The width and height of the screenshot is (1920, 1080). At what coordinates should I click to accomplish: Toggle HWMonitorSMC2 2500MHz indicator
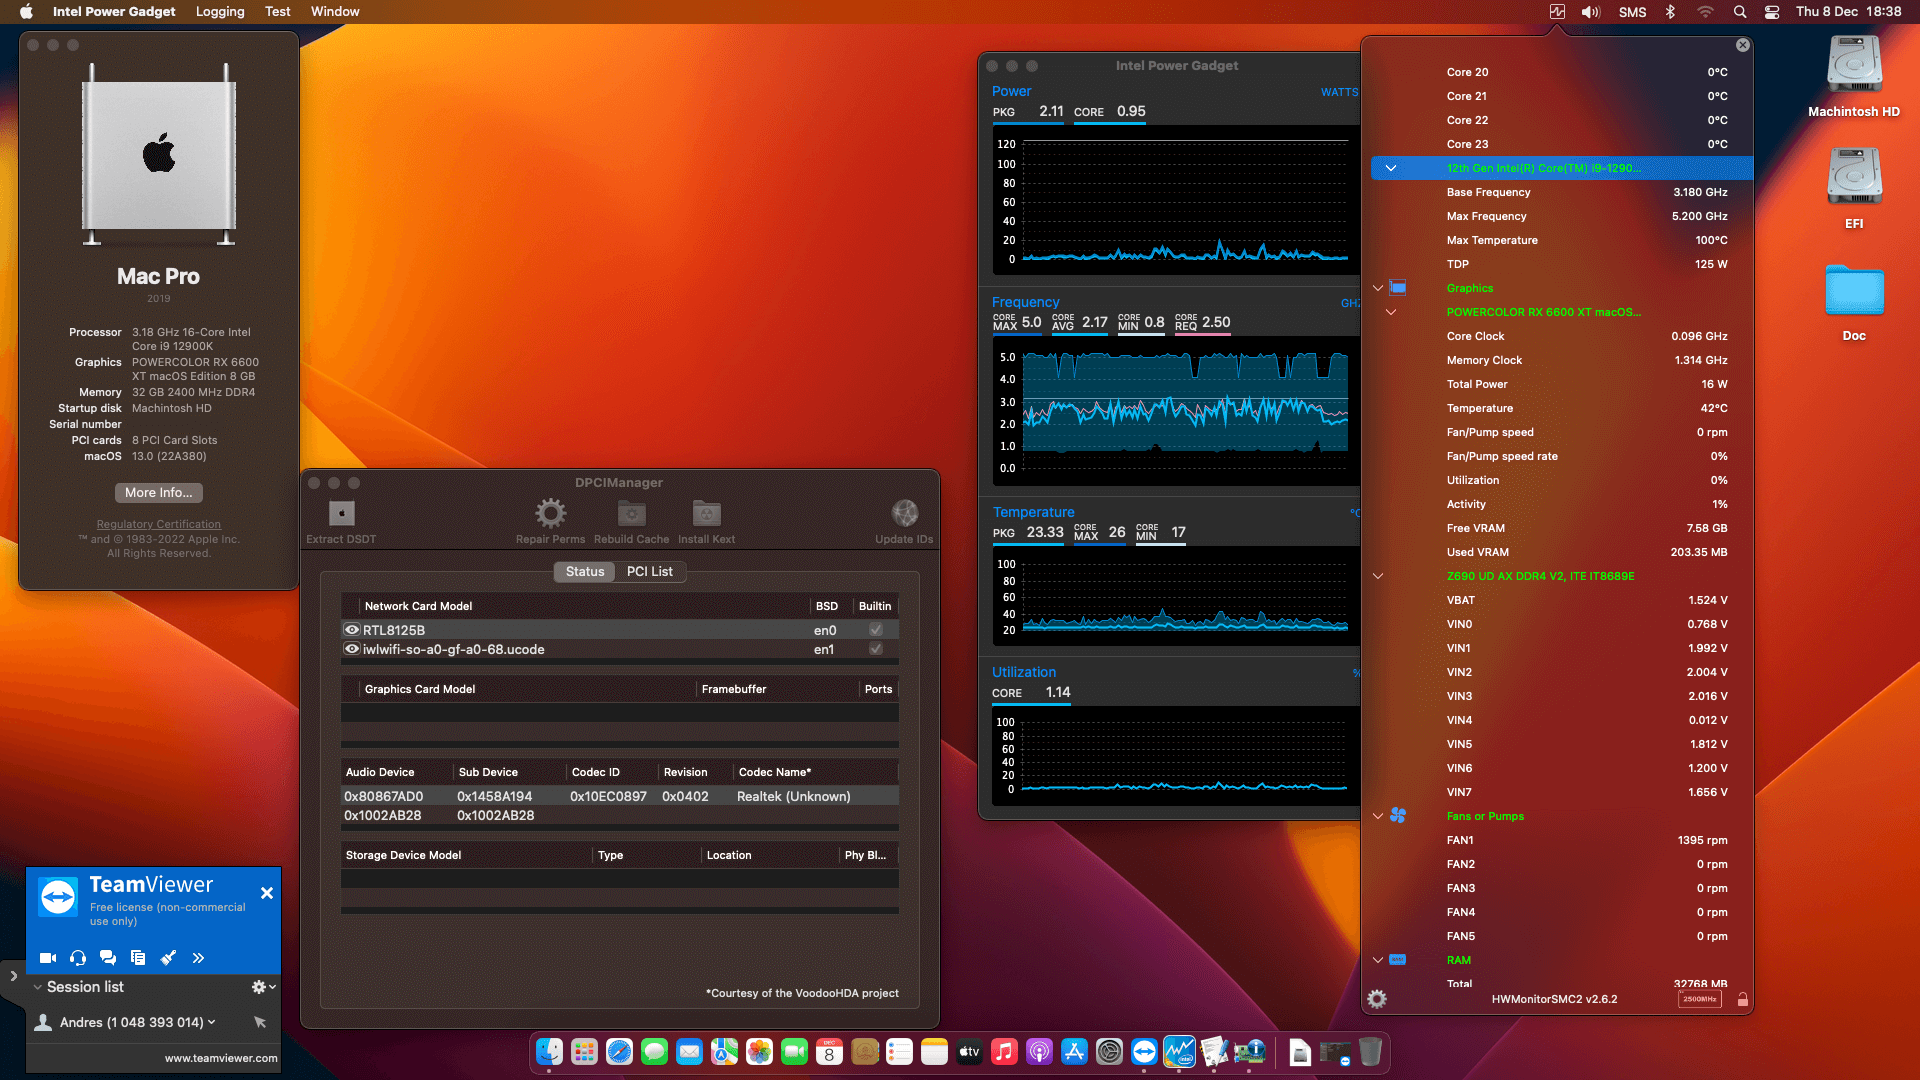point(1699,999)
